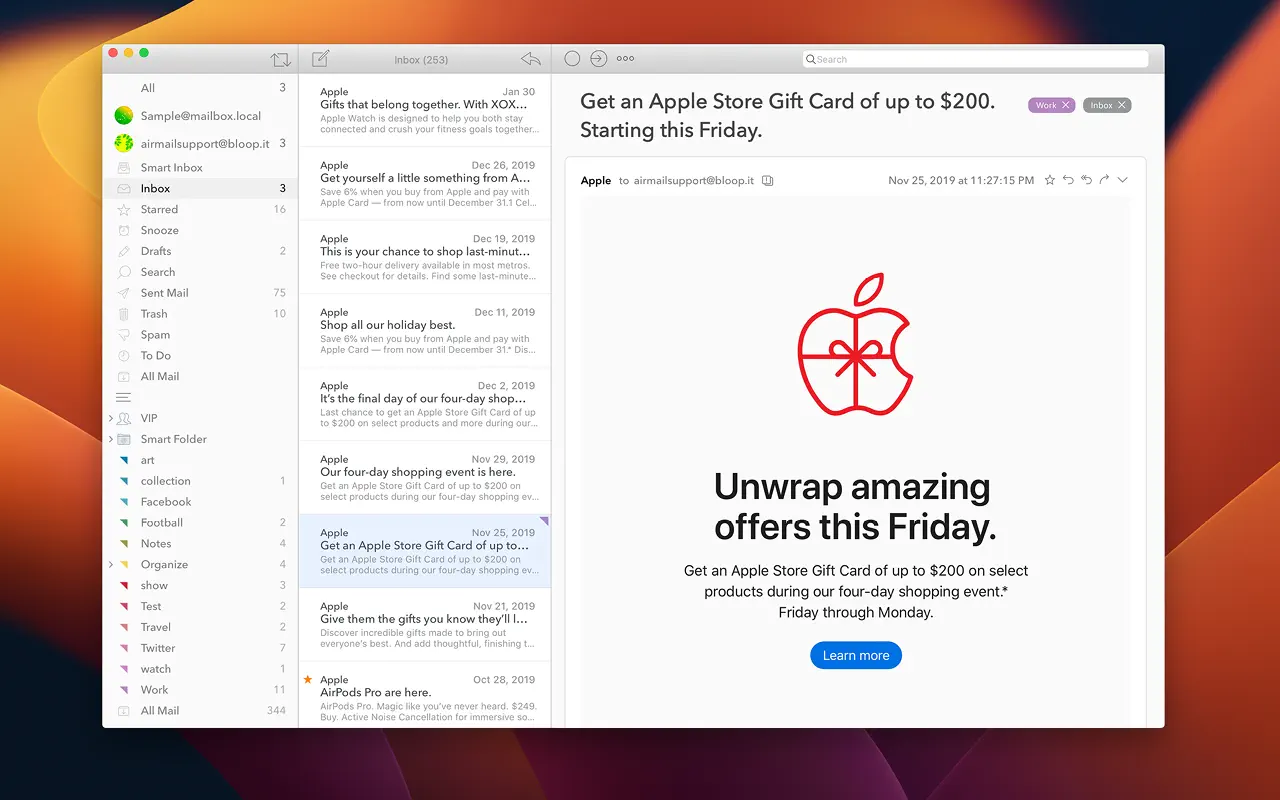Click the Learn more button
Screen dimensions: 1280x800
point(855,655)
